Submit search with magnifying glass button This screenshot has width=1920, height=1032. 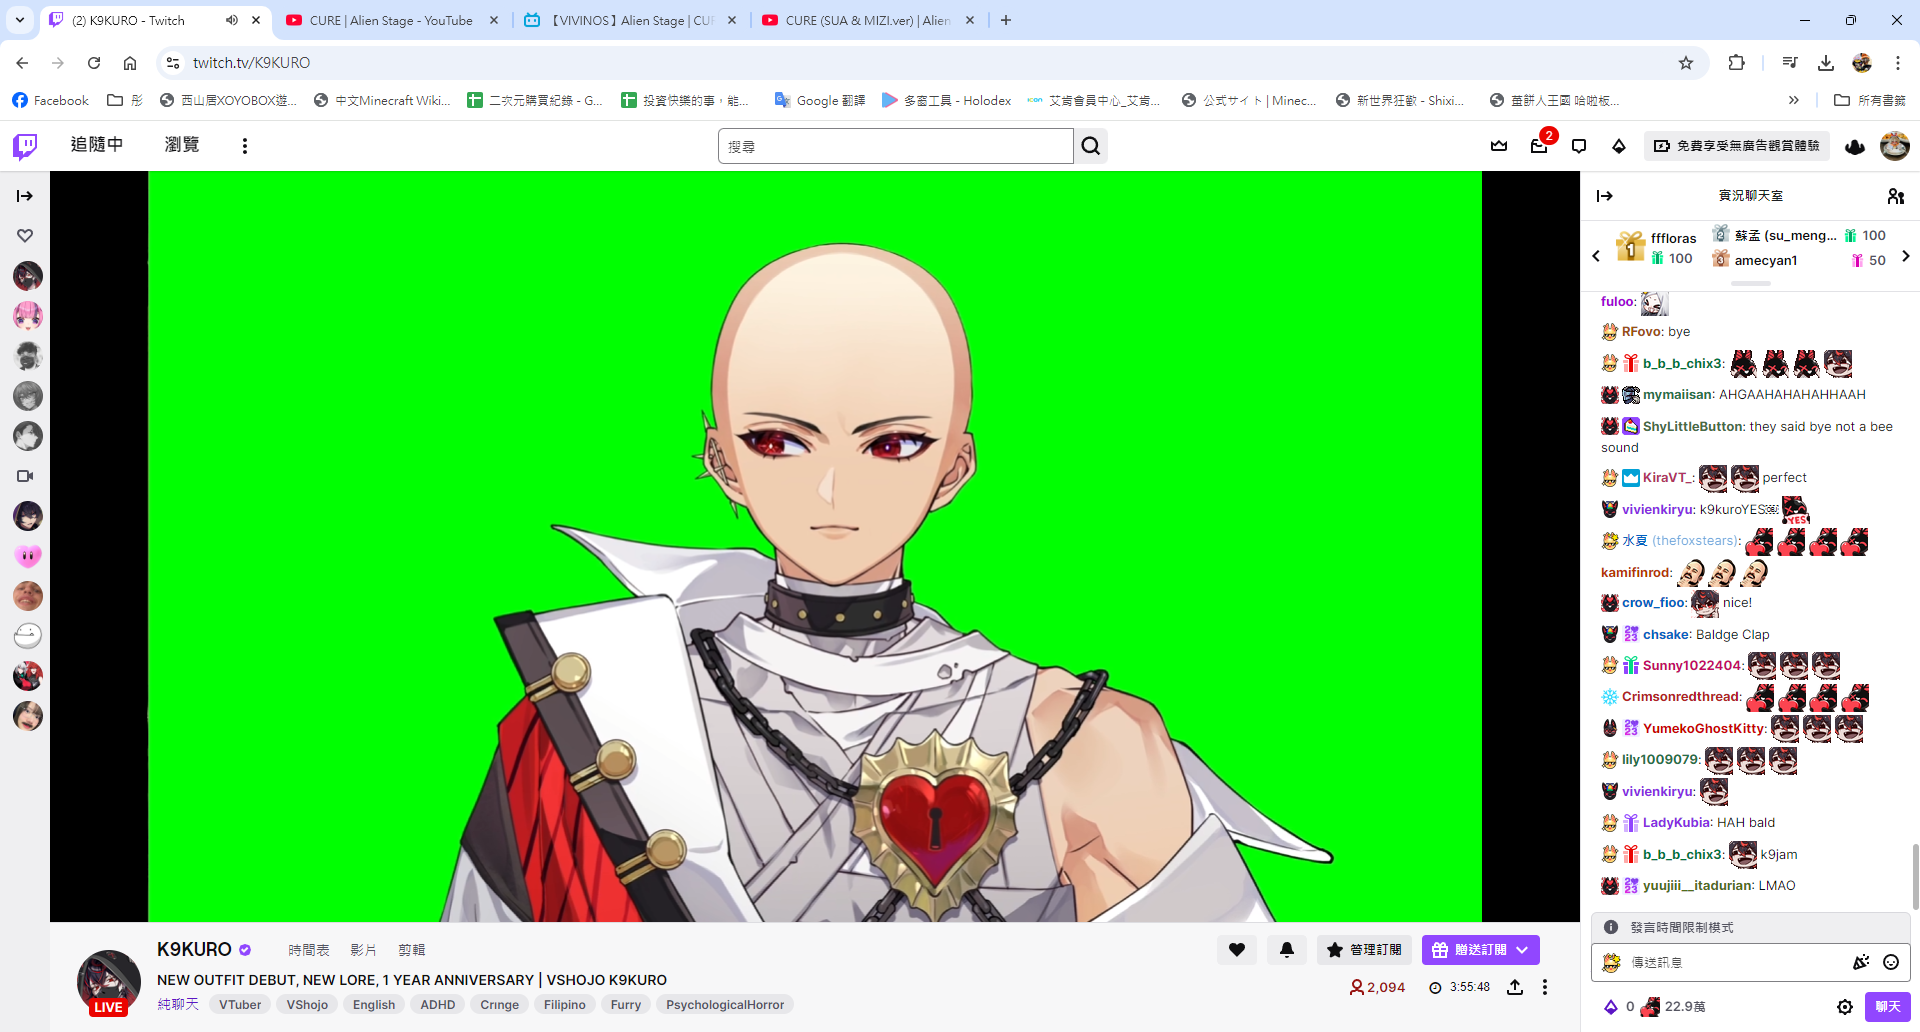(1091, 146)
